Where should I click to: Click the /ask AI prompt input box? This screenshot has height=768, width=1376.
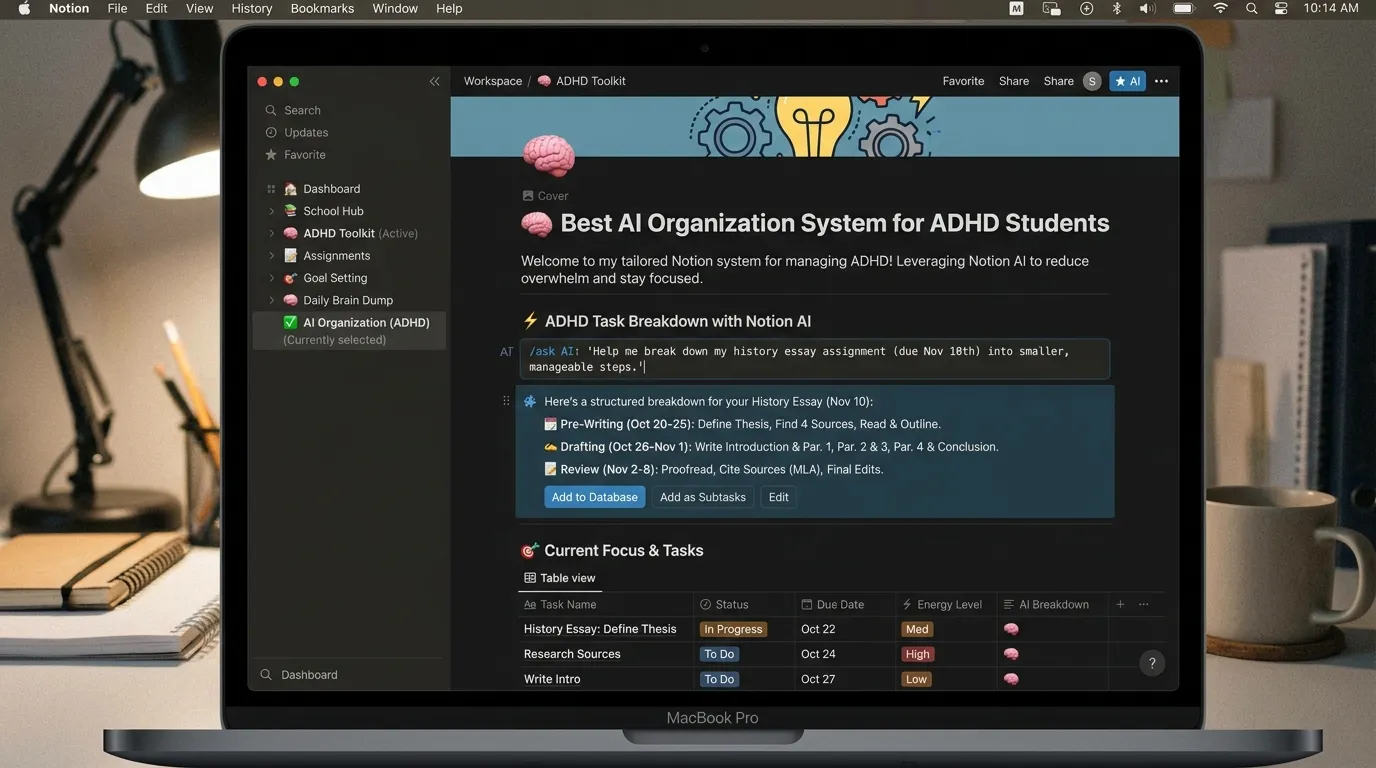815,359
